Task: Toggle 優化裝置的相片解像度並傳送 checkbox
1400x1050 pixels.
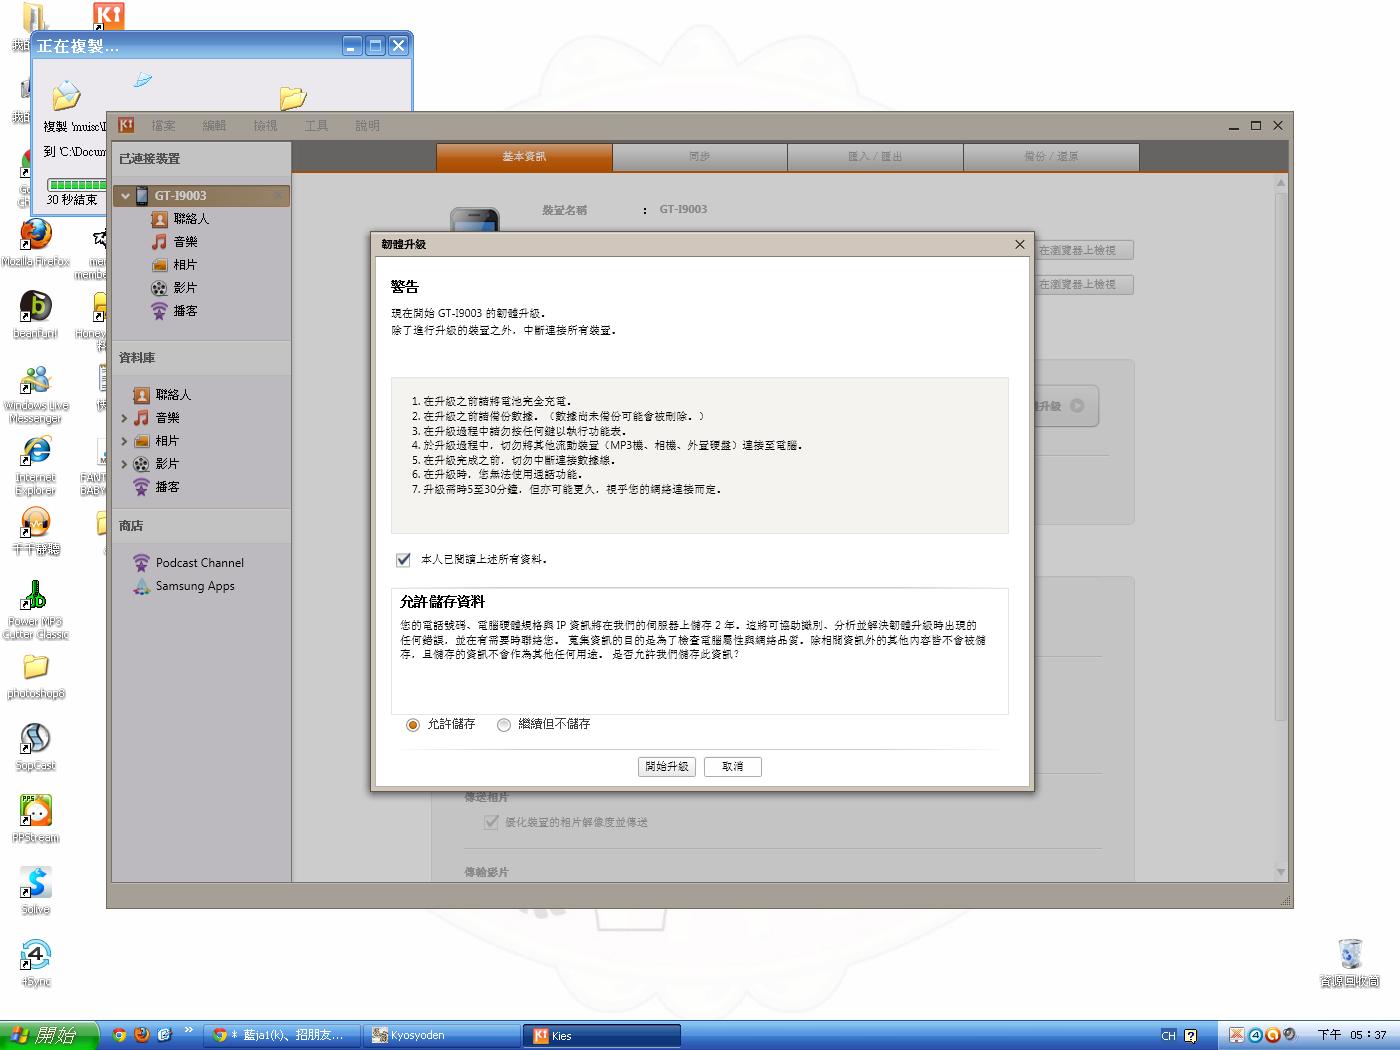Action: (x=491, y=822)
